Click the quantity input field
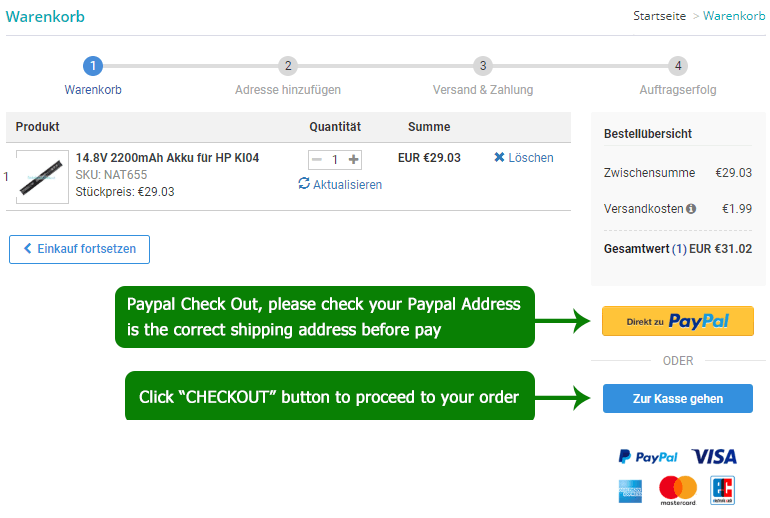The height and width of the screenshot is (518, 770). pos(335,159)
